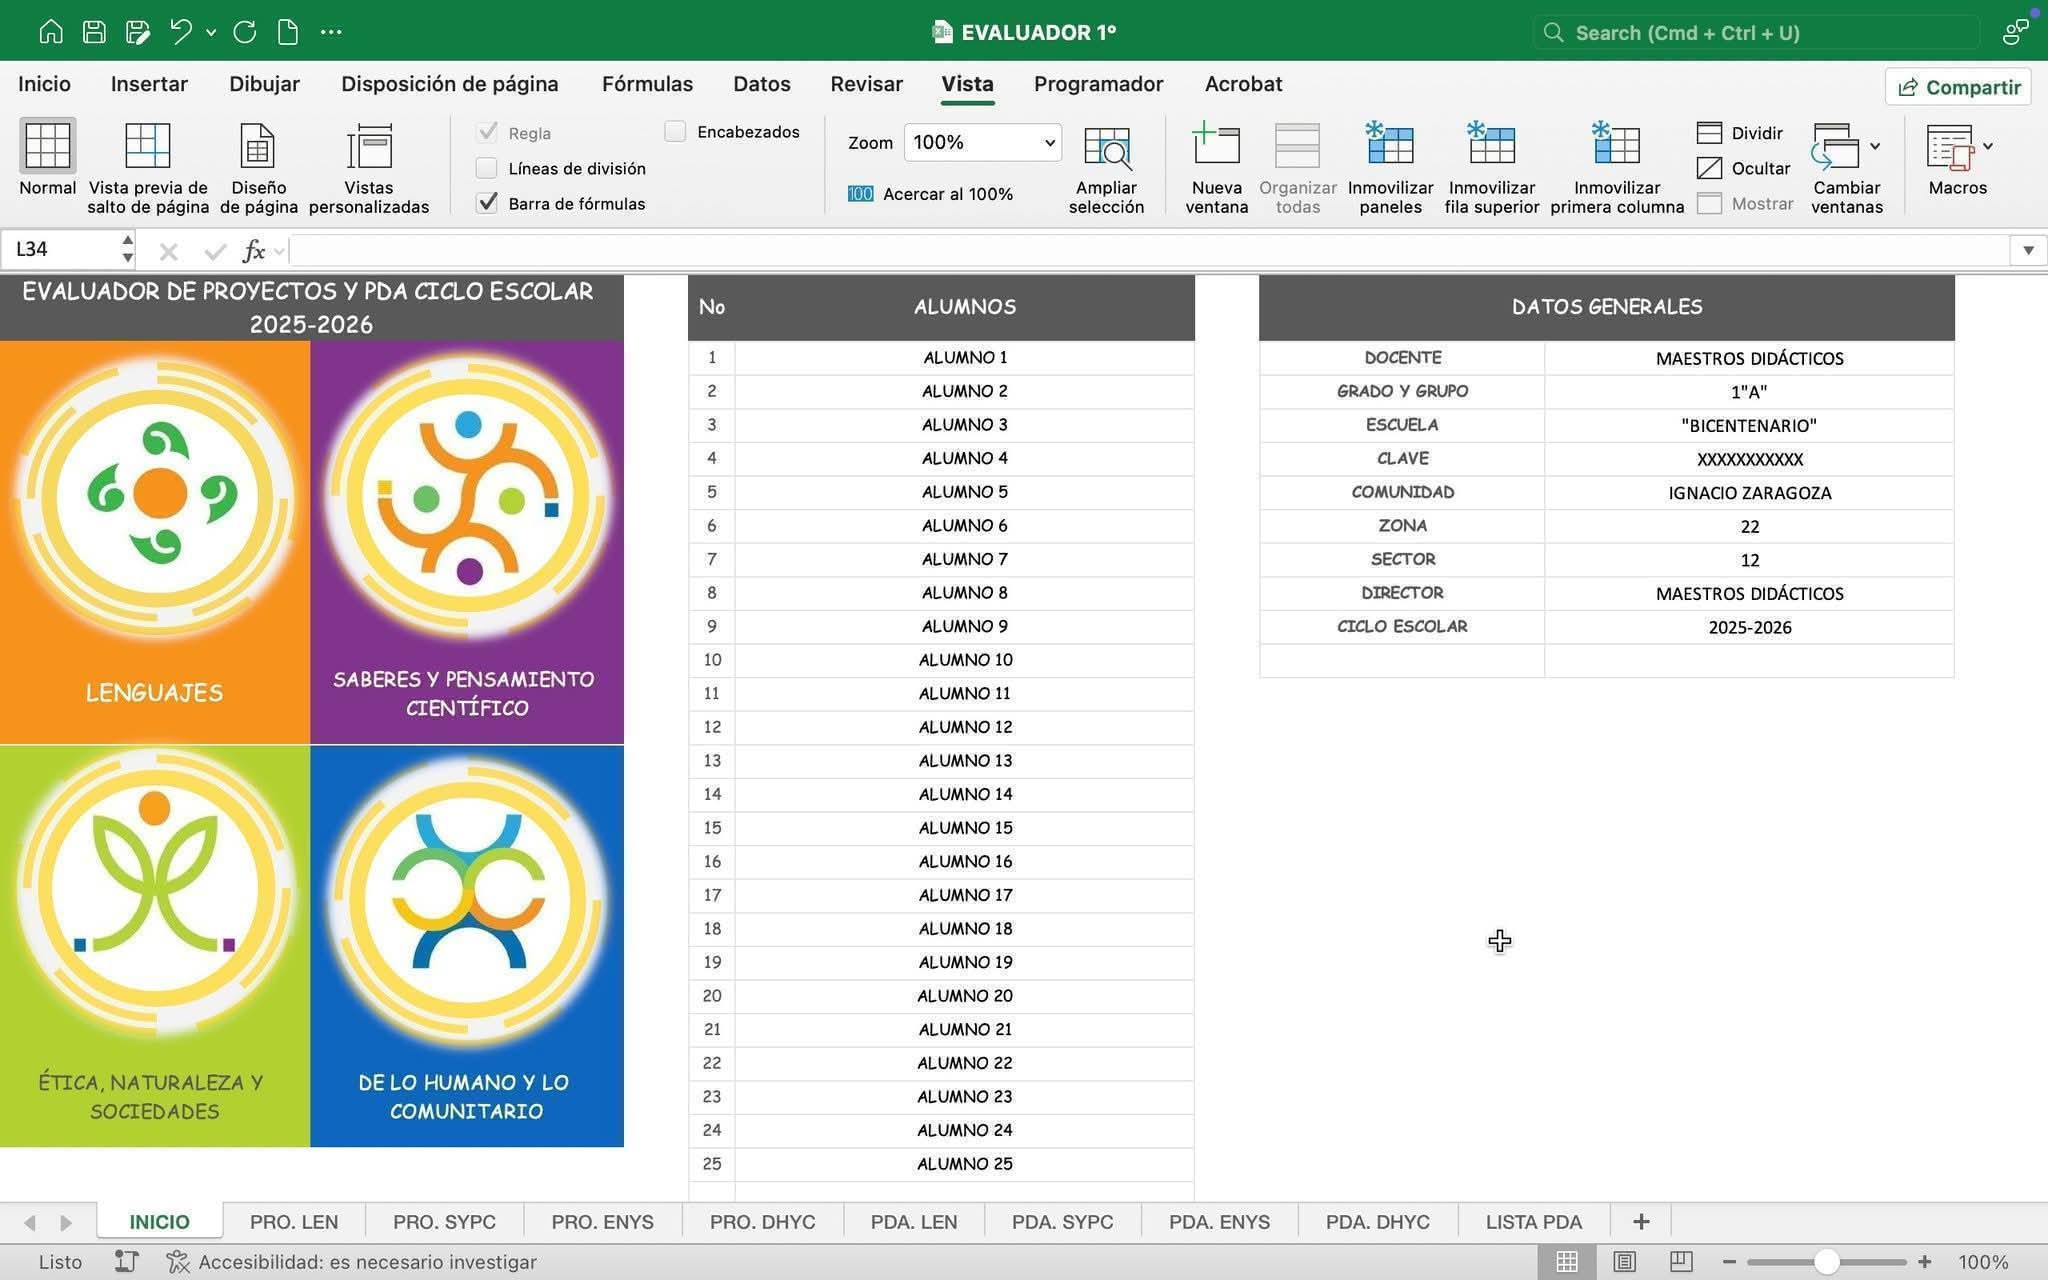2048x1280 pixels.
Task: Click the Undo arrow icon
Action: 181,32
